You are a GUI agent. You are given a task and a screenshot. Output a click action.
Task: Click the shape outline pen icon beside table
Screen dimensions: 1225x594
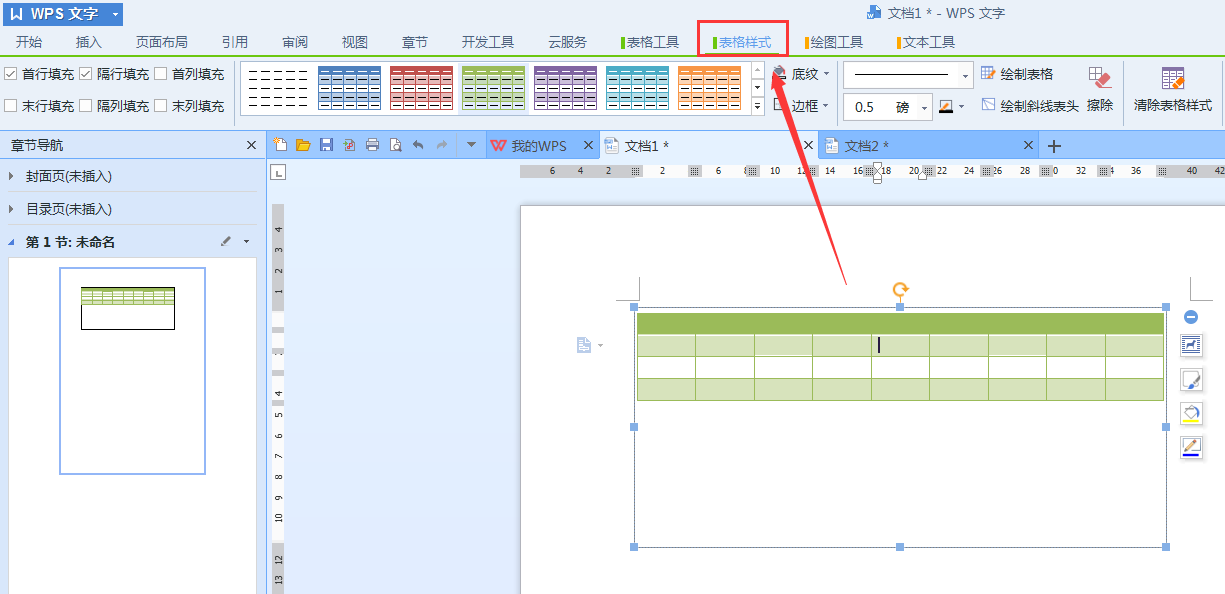pyautogui.click(x=1191, y=447)
